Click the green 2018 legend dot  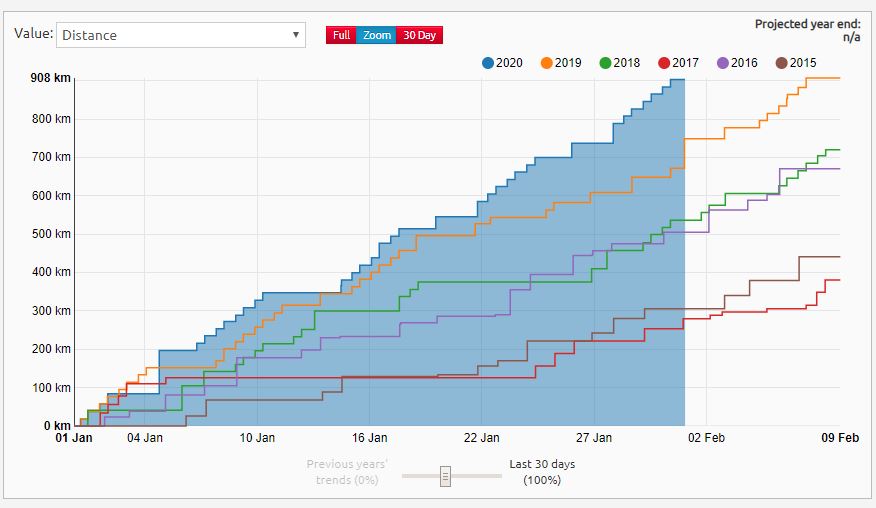point(605,63)
